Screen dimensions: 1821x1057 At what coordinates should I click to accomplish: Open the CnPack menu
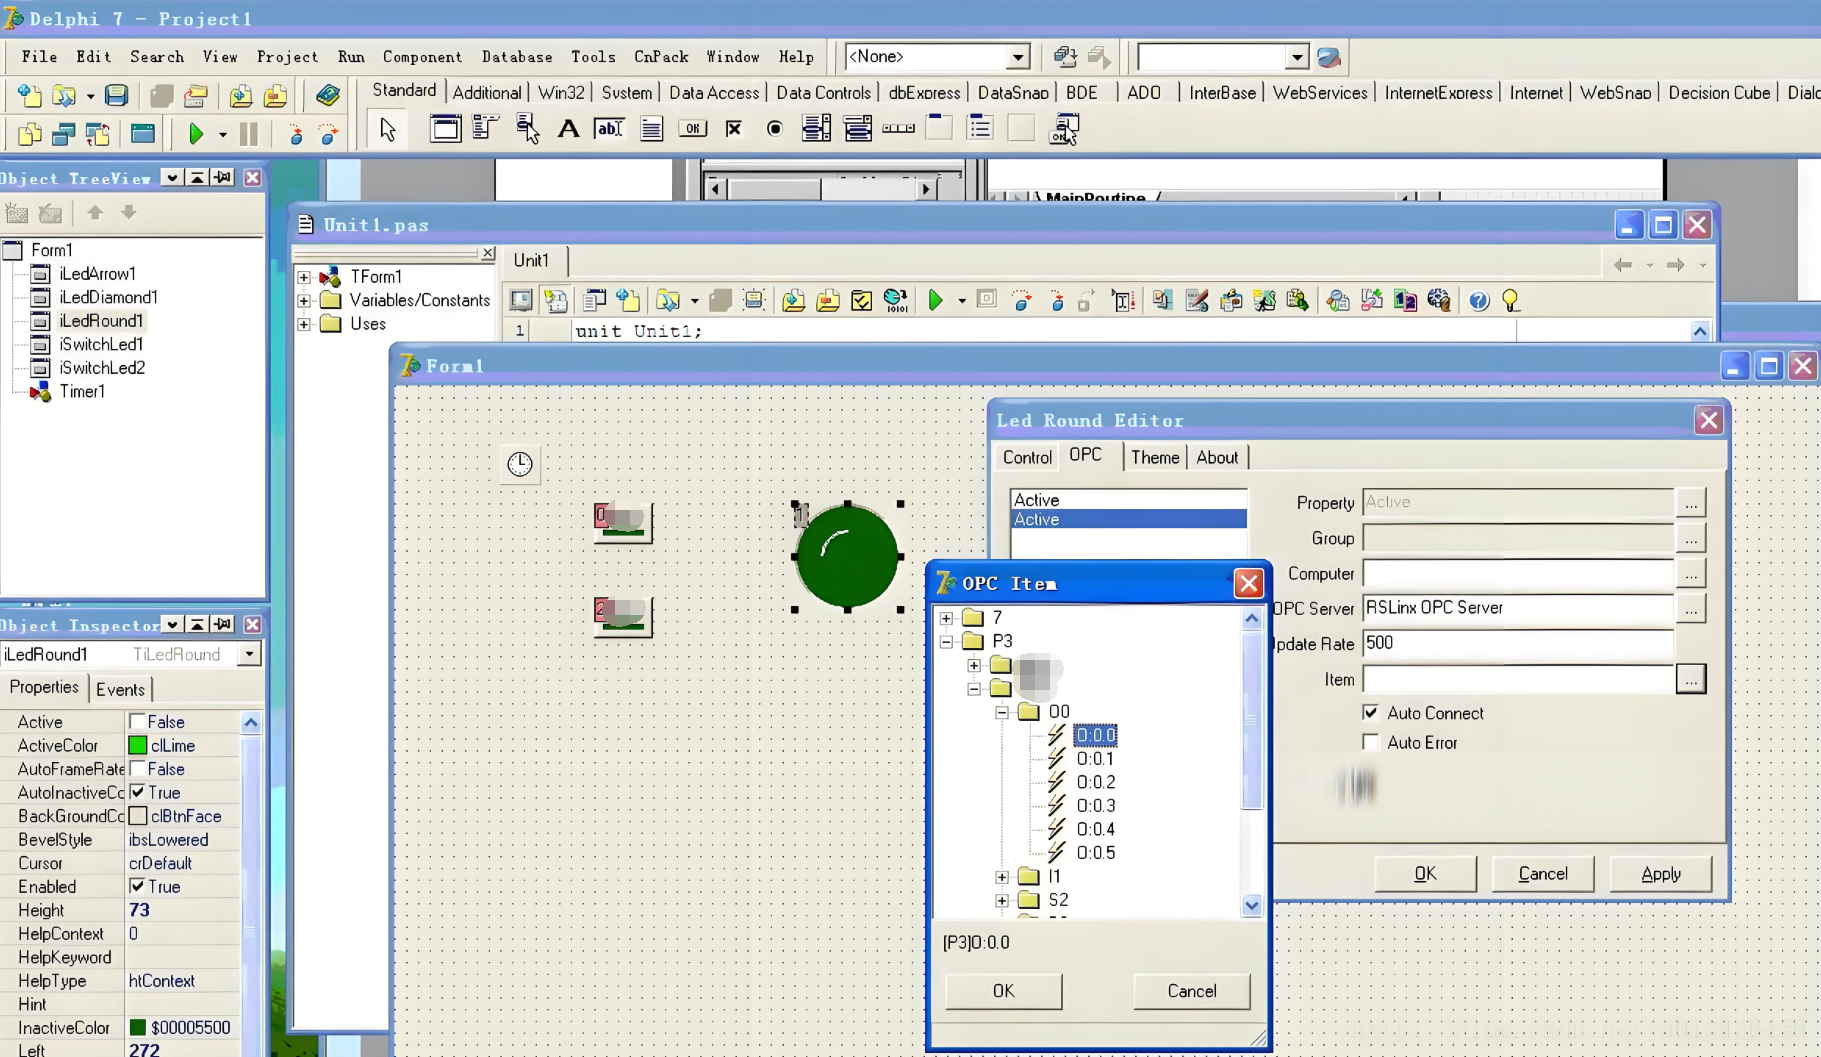(x=661, y=57)
